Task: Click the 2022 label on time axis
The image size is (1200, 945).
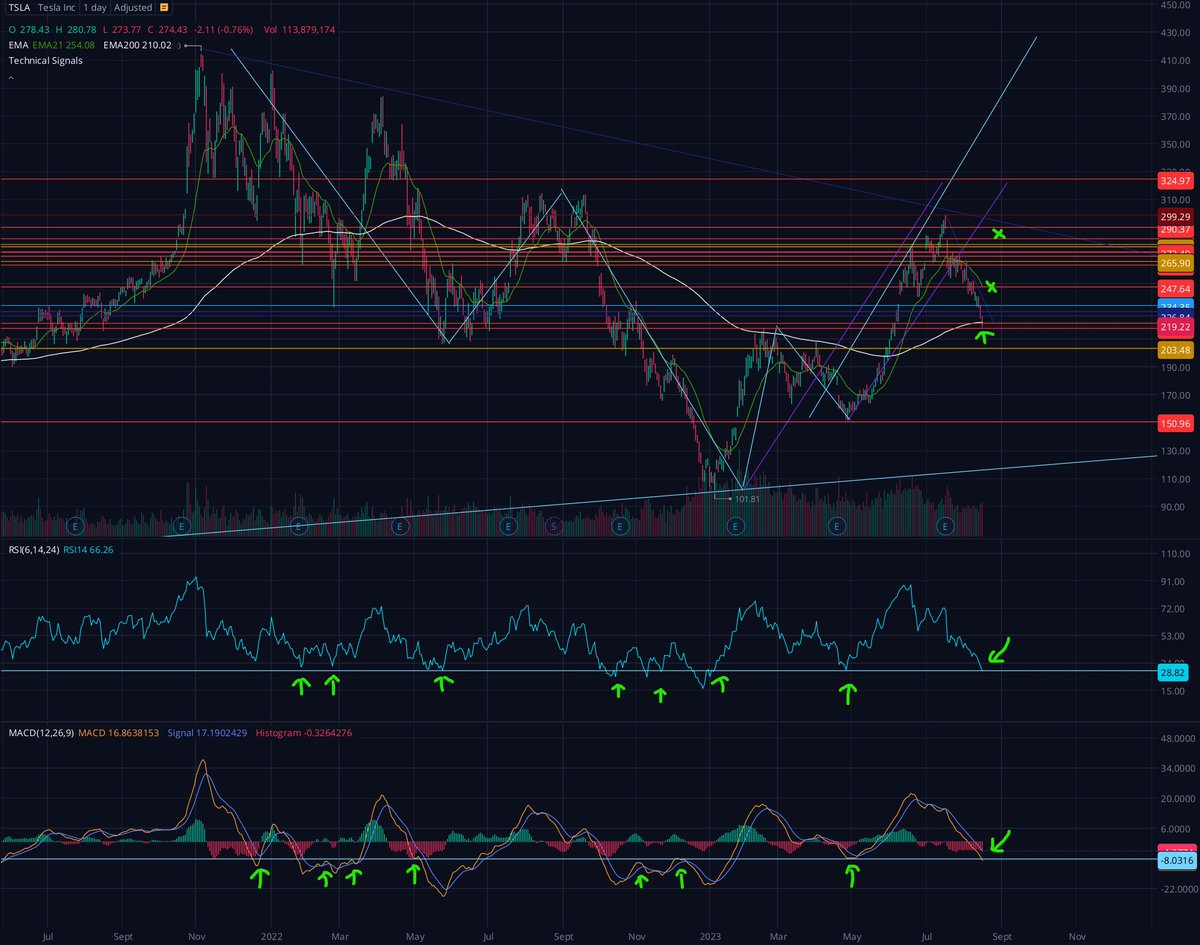Action: [x=271, y=935]
